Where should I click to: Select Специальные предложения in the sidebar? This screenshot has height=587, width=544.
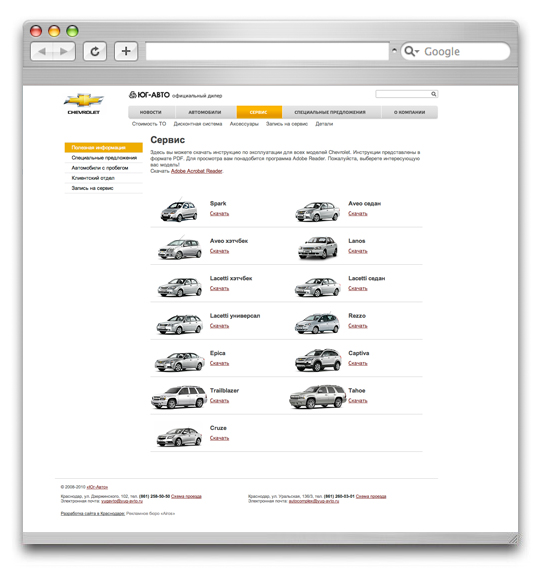coord(104,158)
